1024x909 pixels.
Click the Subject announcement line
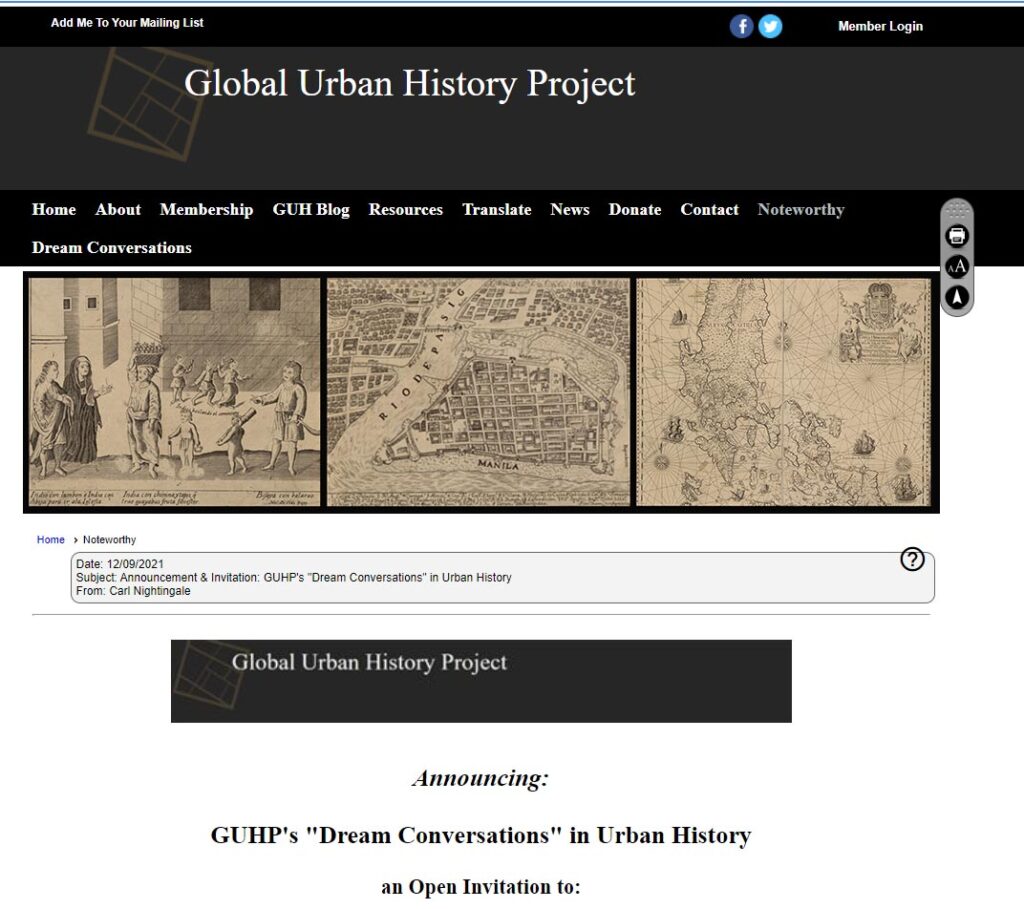(x=293, y=578)
